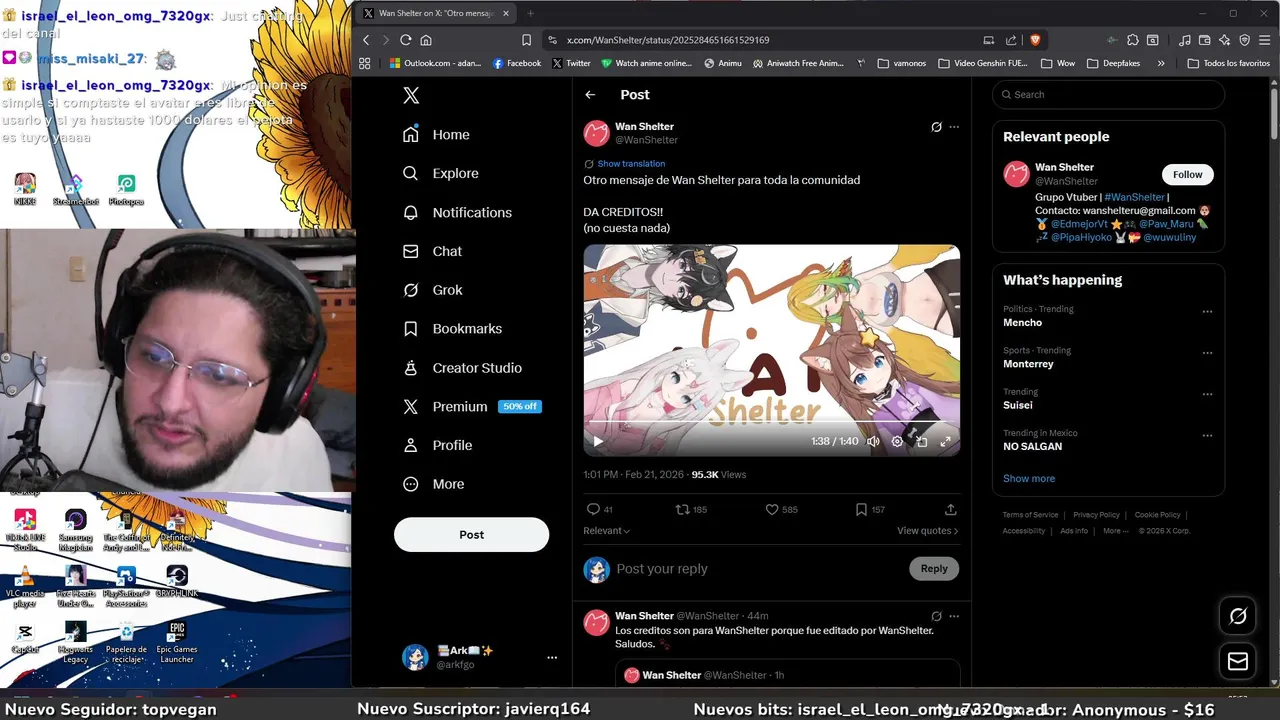Bookmark the post (157)
This screenshot has height=720, width=1280.
(x=869, y=510)
